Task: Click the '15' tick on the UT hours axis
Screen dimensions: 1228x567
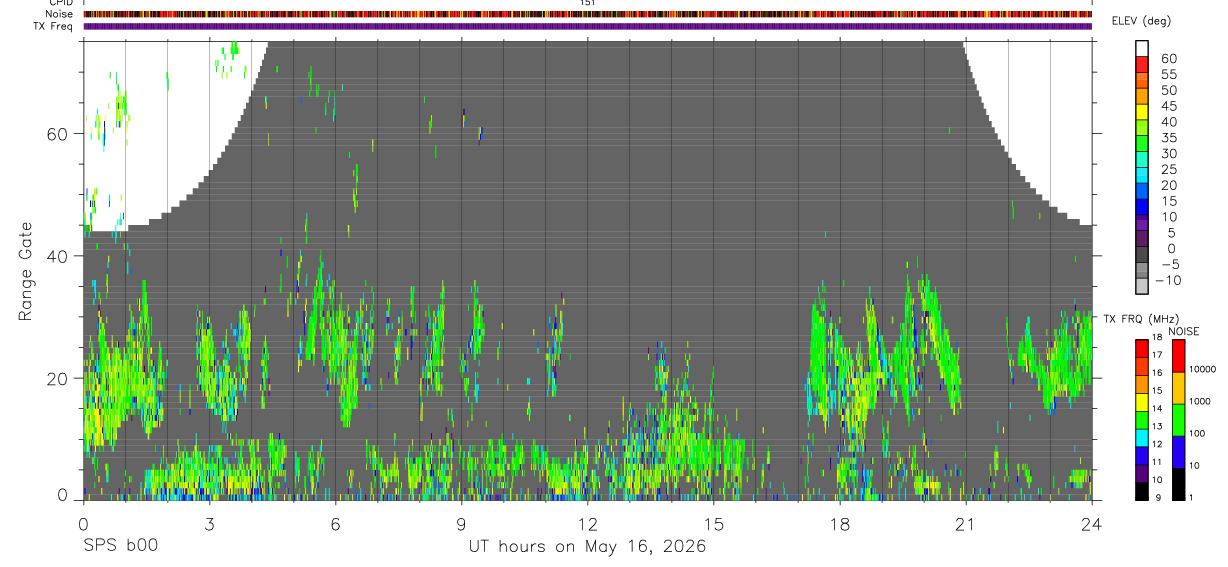Action: click(x=713, y=523)
